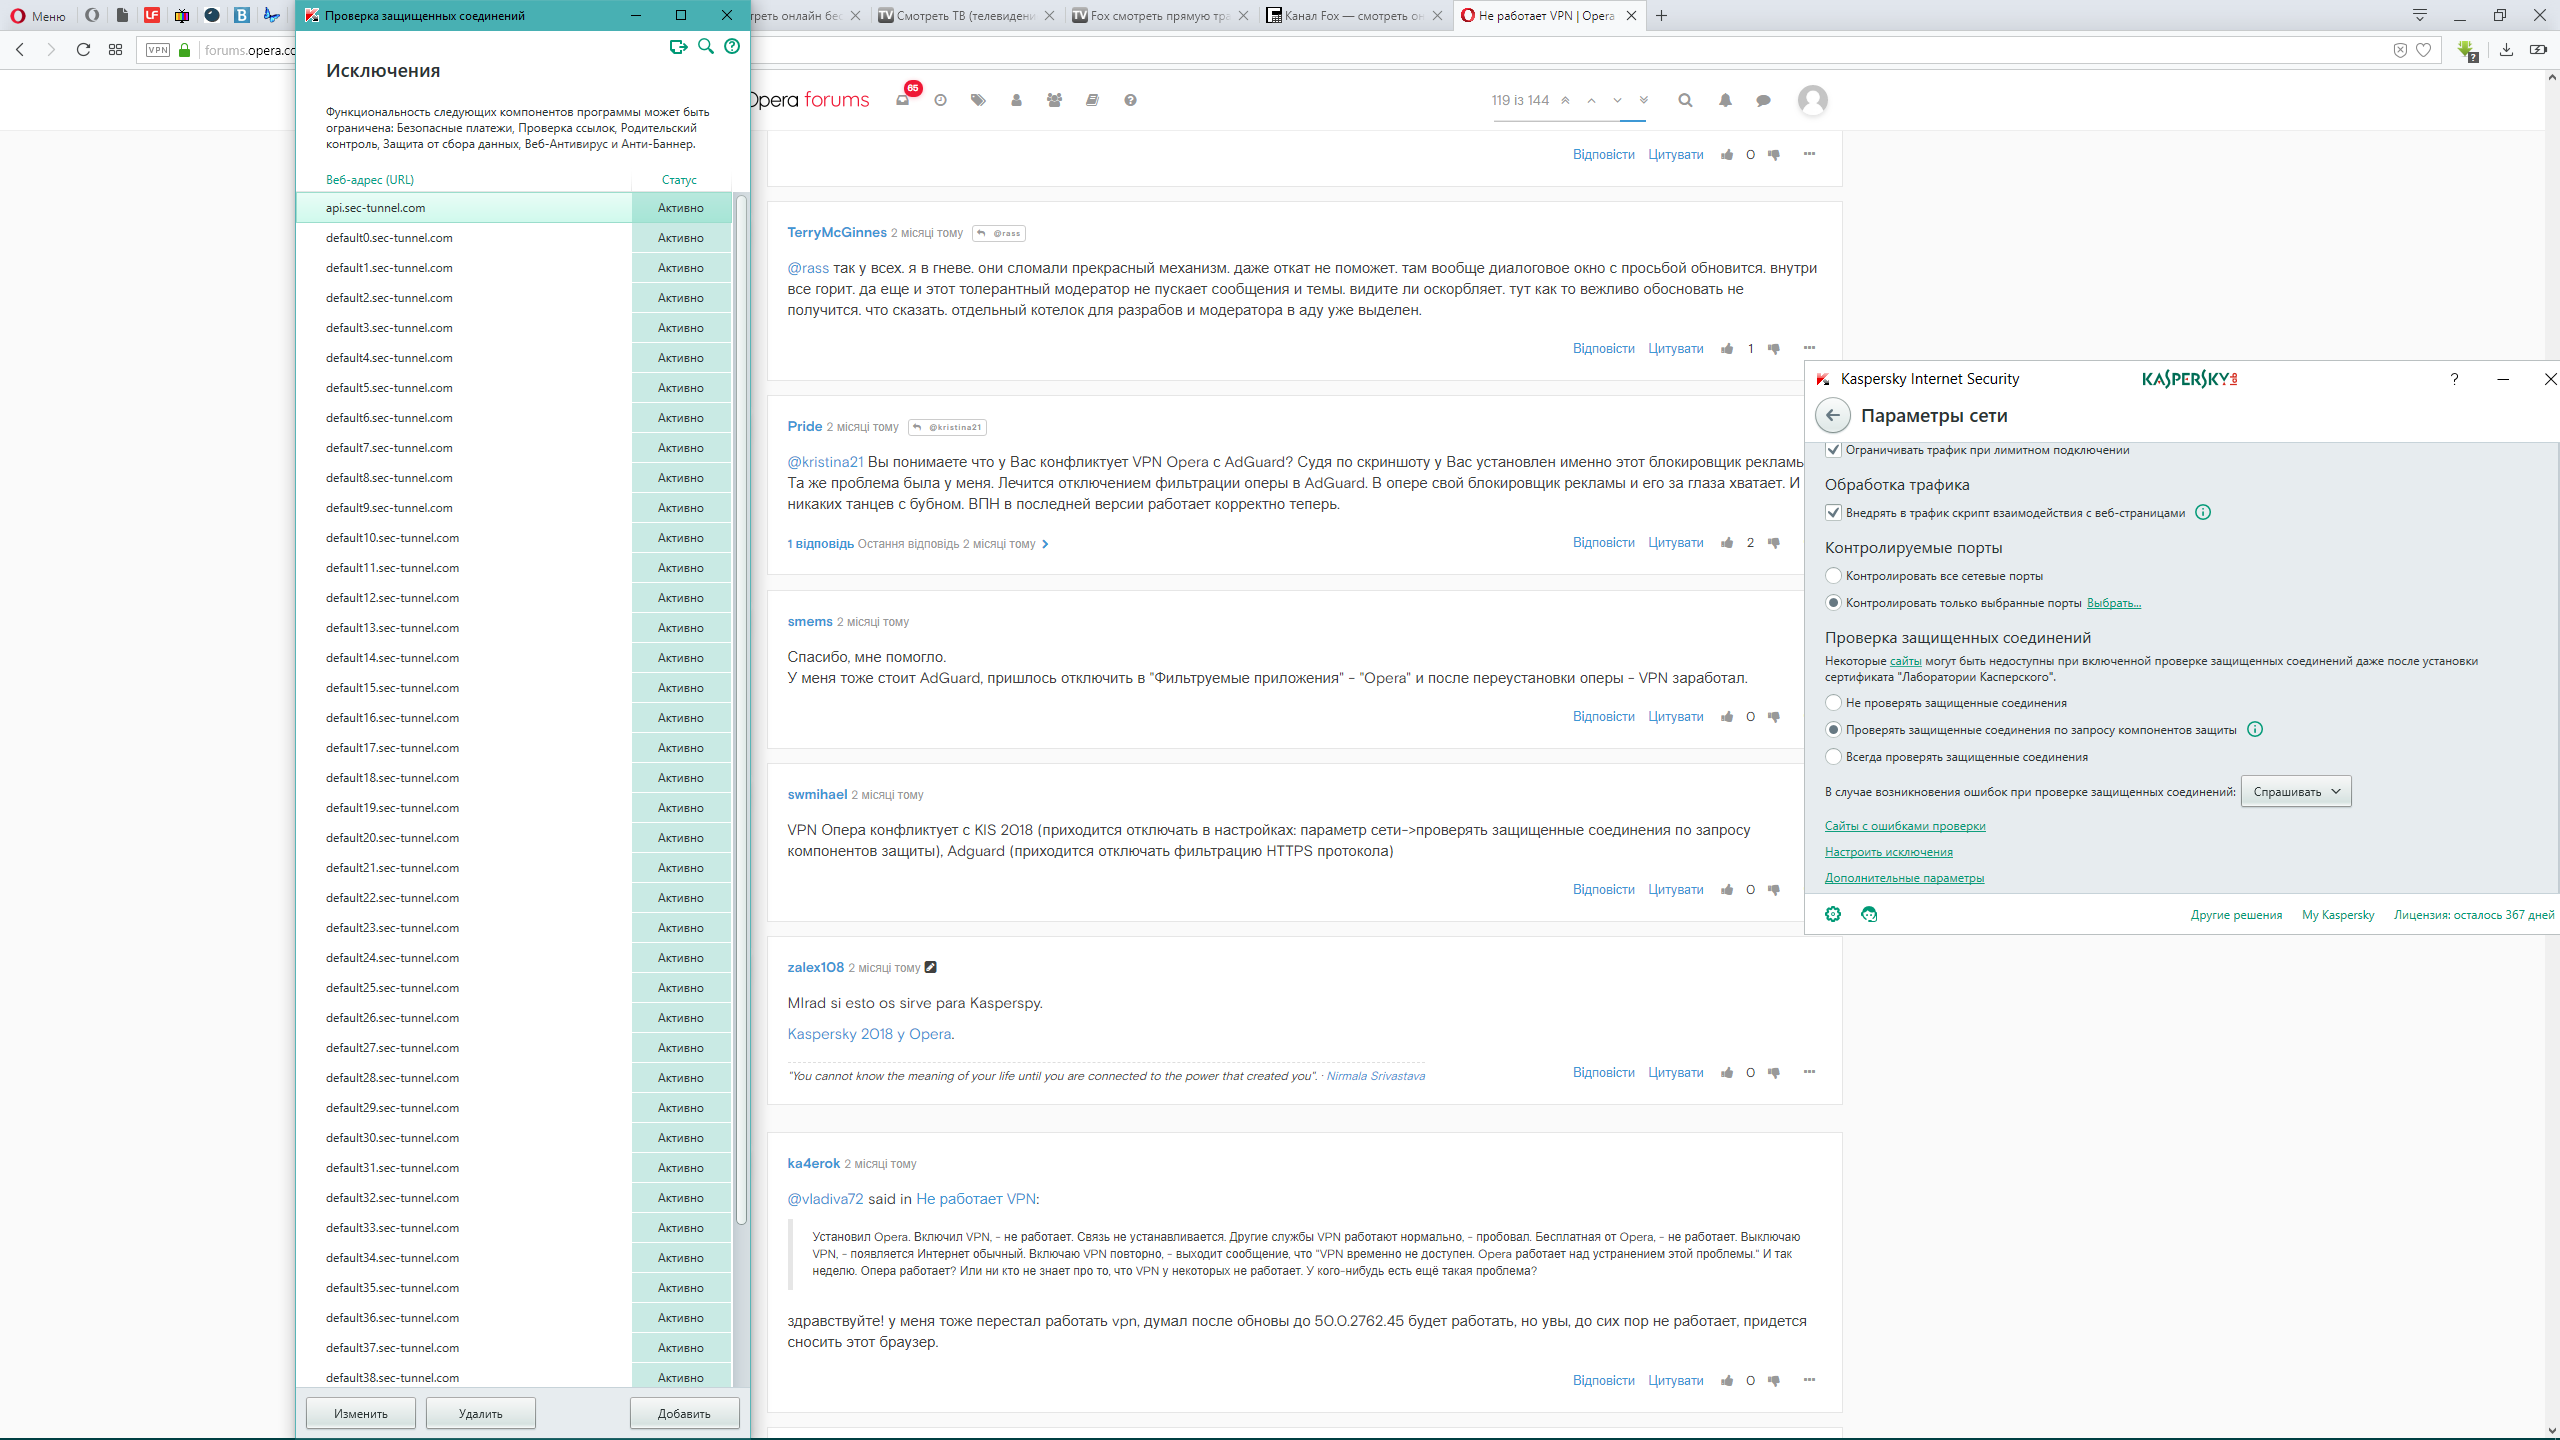This screenshot has width=2560, height=1440.
Task: Open the tags icon in forum header
Action: click(978, 100)
